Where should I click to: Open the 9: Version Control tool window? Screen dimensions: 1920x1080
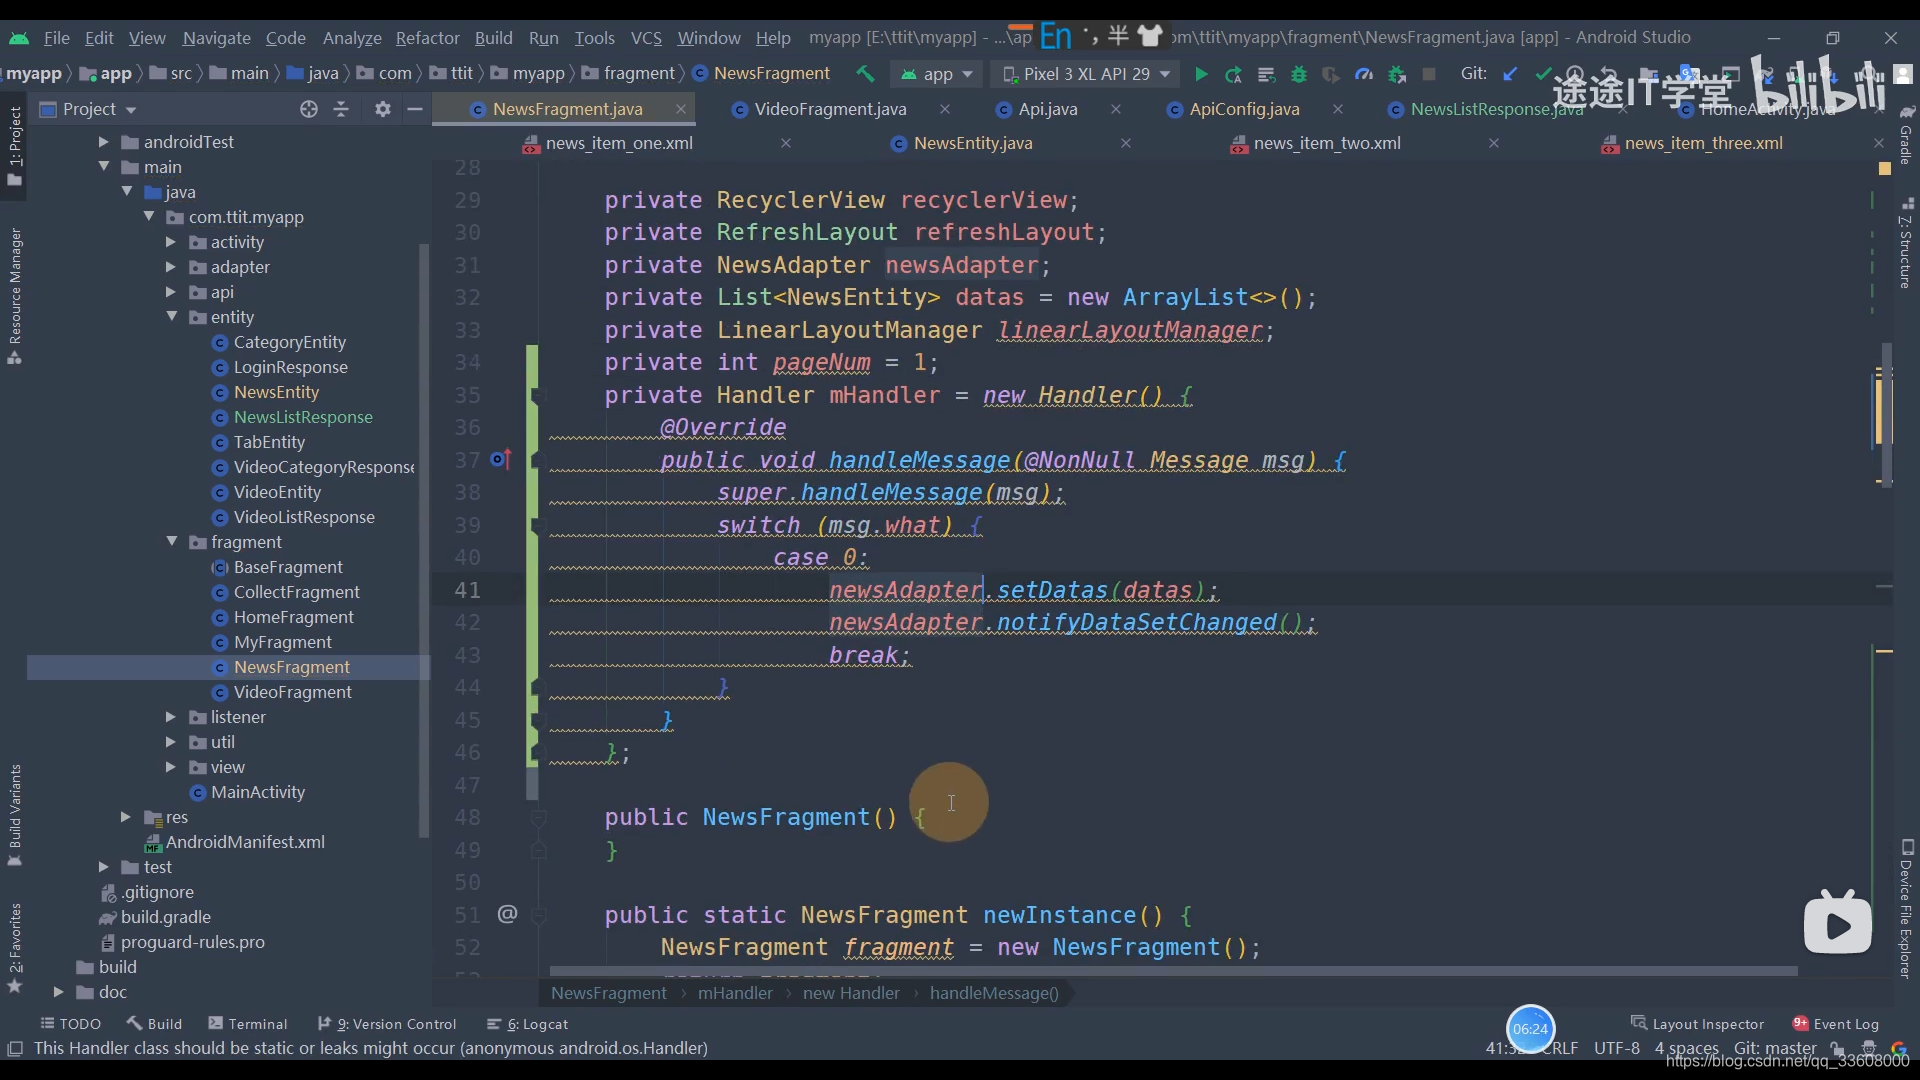click(x=387, y=1024)
